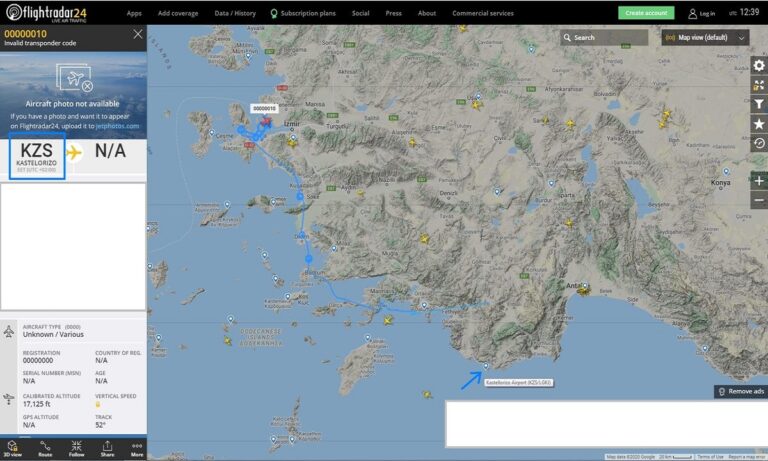Open the map settings gear
768x461 pixels.
coord(758,65)
